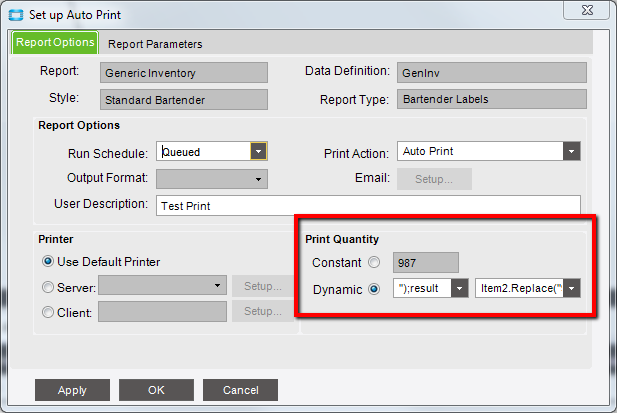
Task: Click the Dynamic field showing Item2.Replace
Action: pos(519,288)
